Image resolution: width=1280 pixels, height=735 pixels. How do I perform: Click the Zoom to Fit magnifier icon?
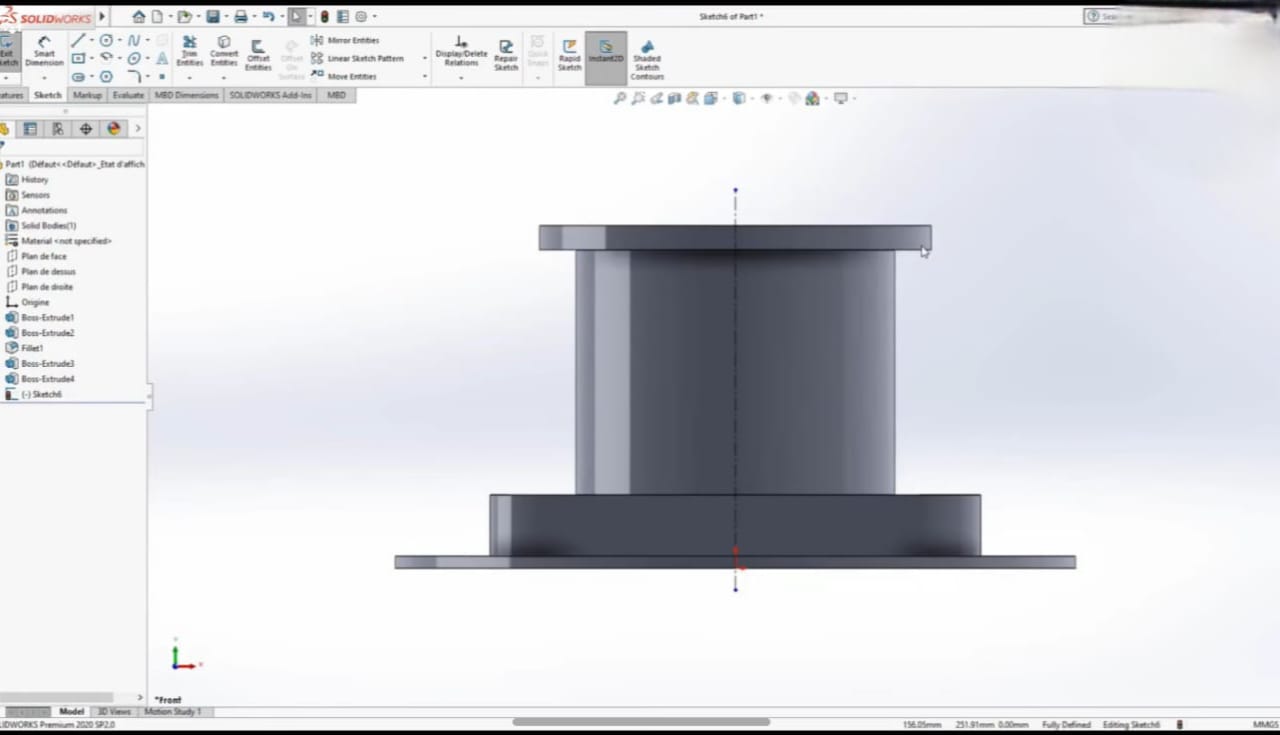[620, 98]
